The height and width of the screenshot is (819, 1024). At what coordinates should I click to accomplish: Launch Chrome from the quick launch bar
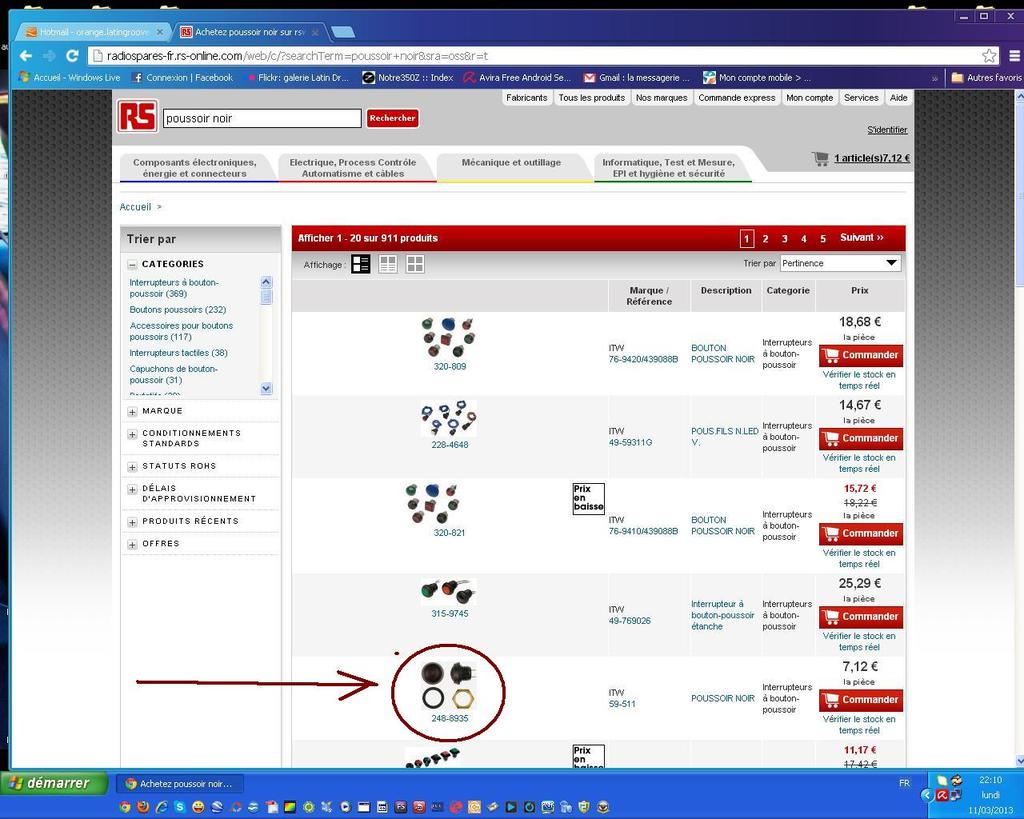click(125, 807)
